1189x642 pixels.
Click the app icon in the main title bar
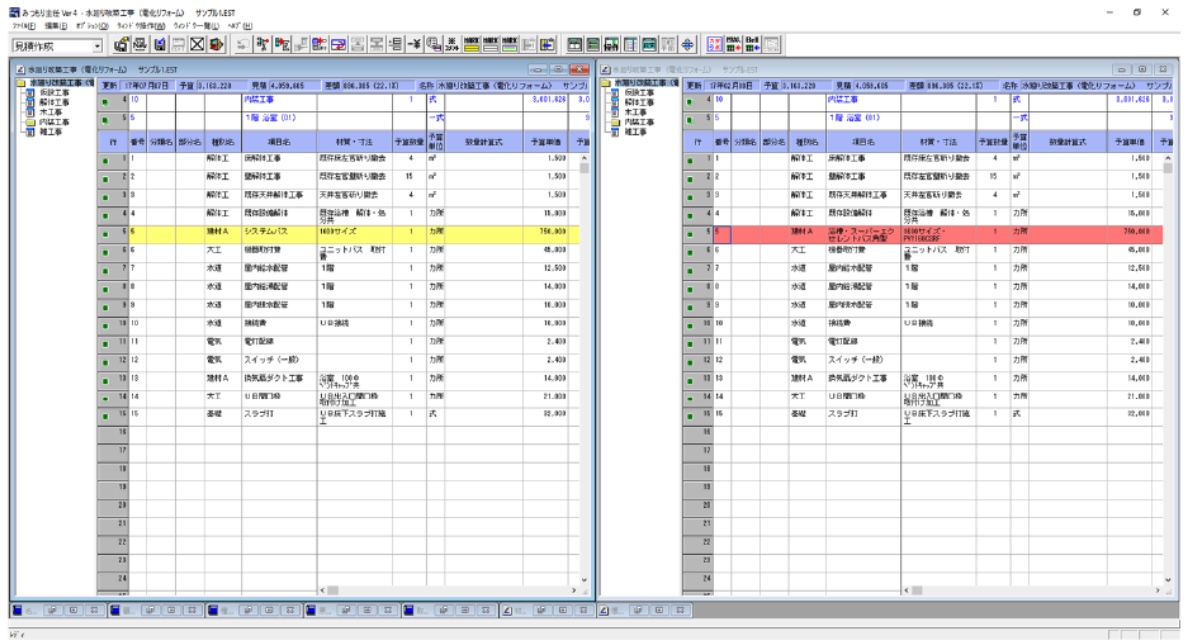point(14,12)
